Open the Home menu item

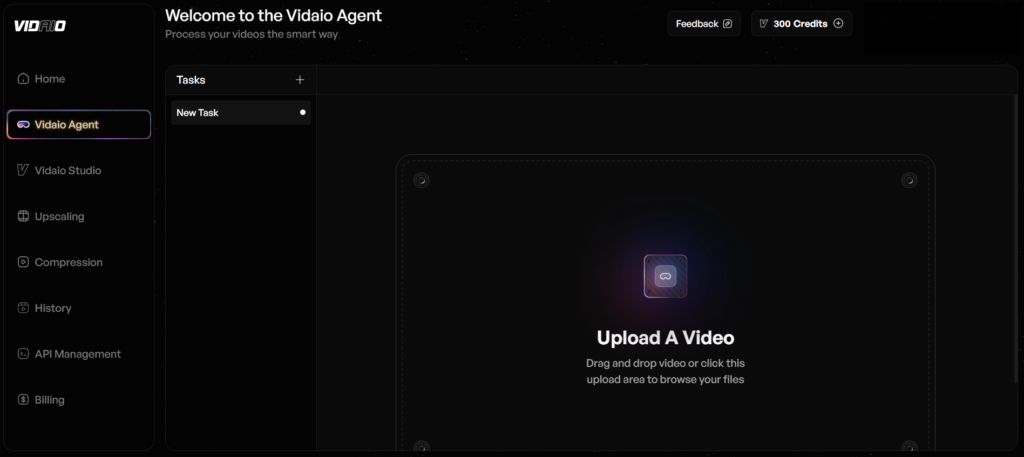click(78, 78)
